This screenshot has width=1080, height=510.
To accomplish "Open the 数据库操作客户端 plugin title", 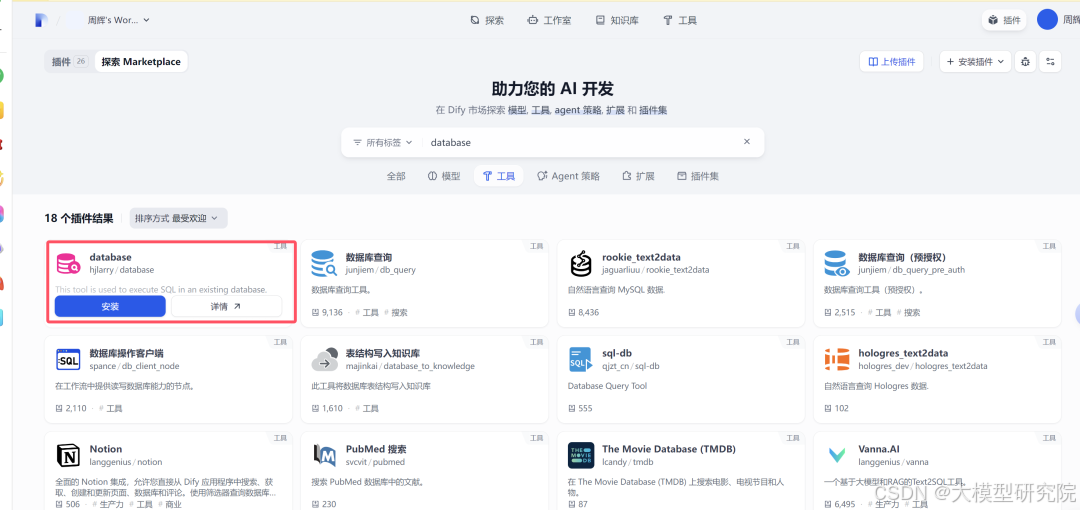I will pos(127,353).
